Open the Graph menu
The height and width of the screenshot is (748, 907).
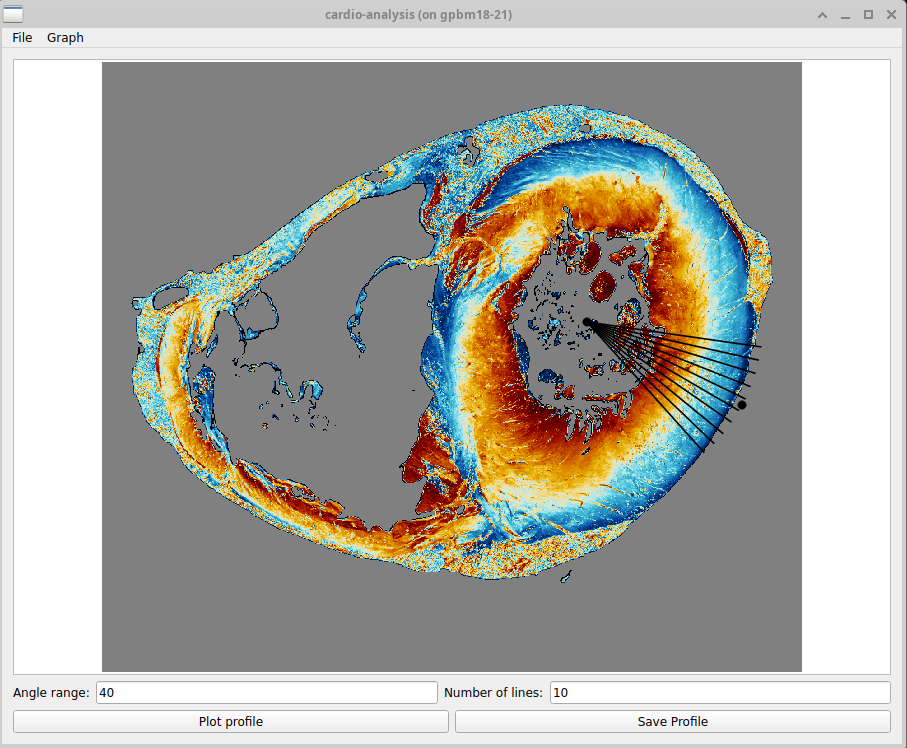point(65,37)
